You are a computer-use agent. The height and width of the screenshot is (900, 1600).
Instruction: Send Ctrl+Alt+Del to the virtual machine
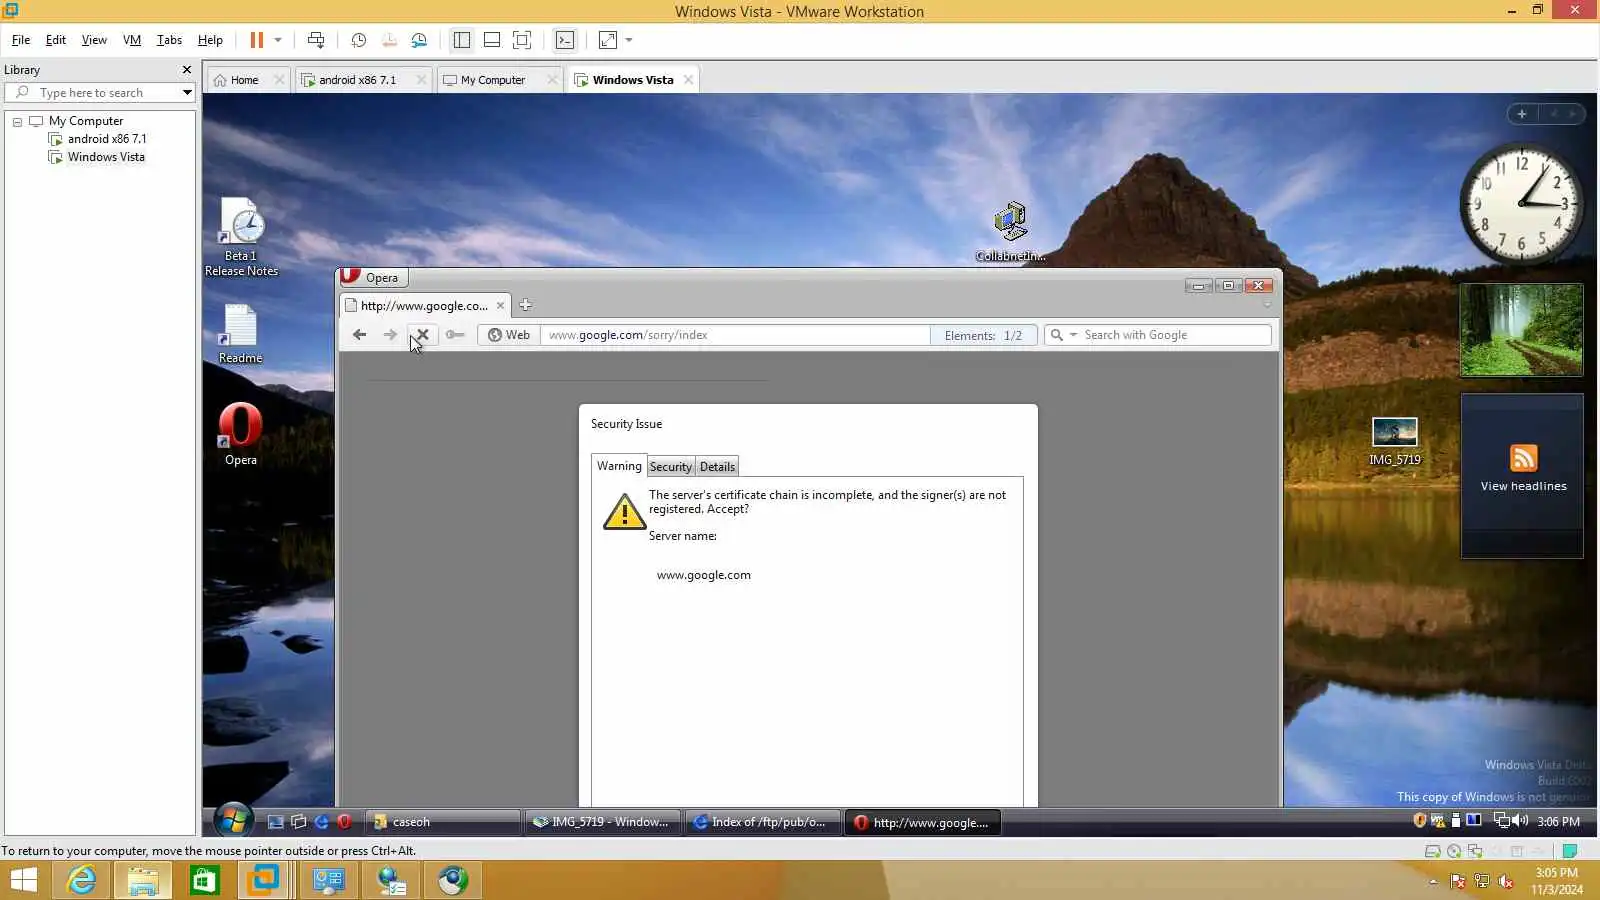pos(316,40)
